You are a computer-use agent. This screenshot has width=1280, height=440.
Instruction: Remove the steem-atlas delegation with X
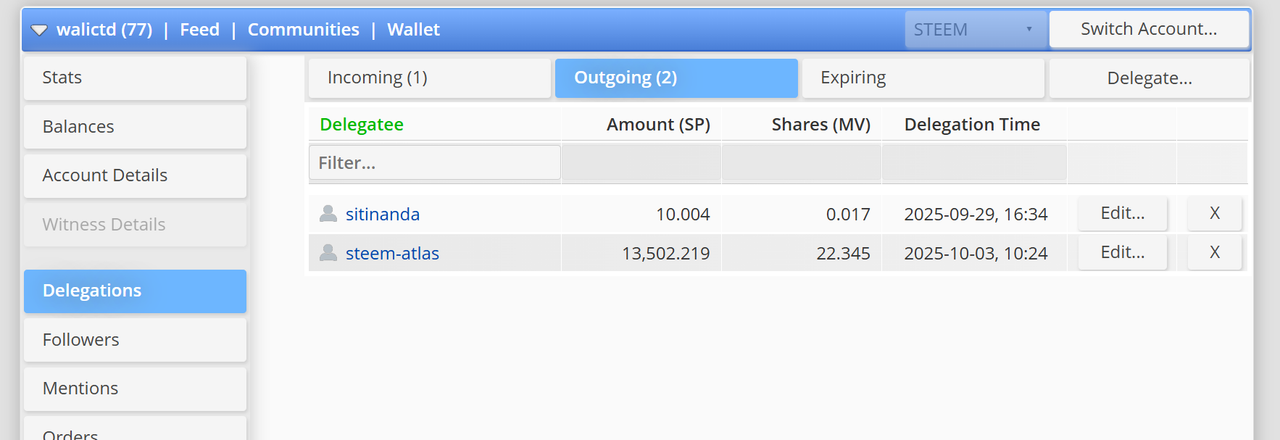point(1214,252)
